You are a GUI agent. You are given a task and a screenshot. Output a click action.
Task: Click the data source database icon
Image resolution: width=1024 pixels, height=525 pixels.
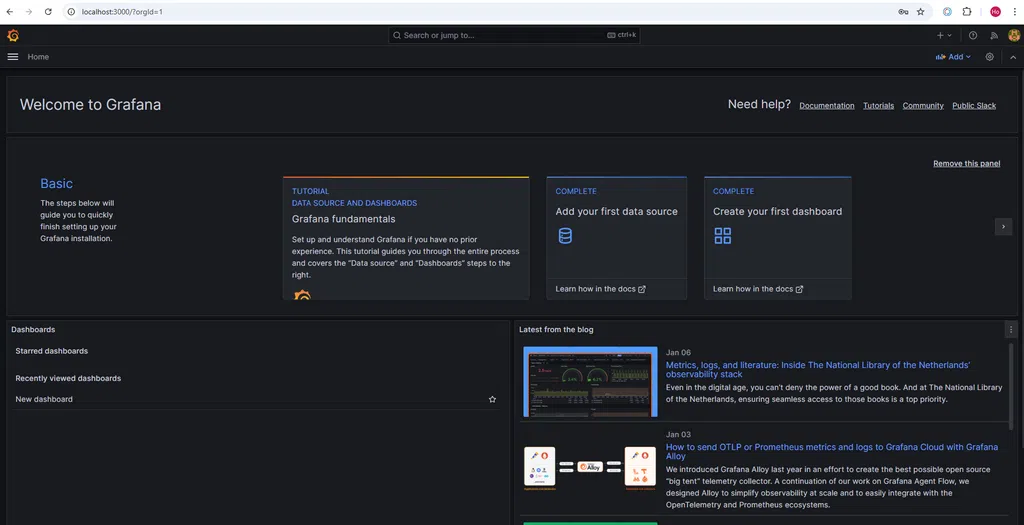565,236
